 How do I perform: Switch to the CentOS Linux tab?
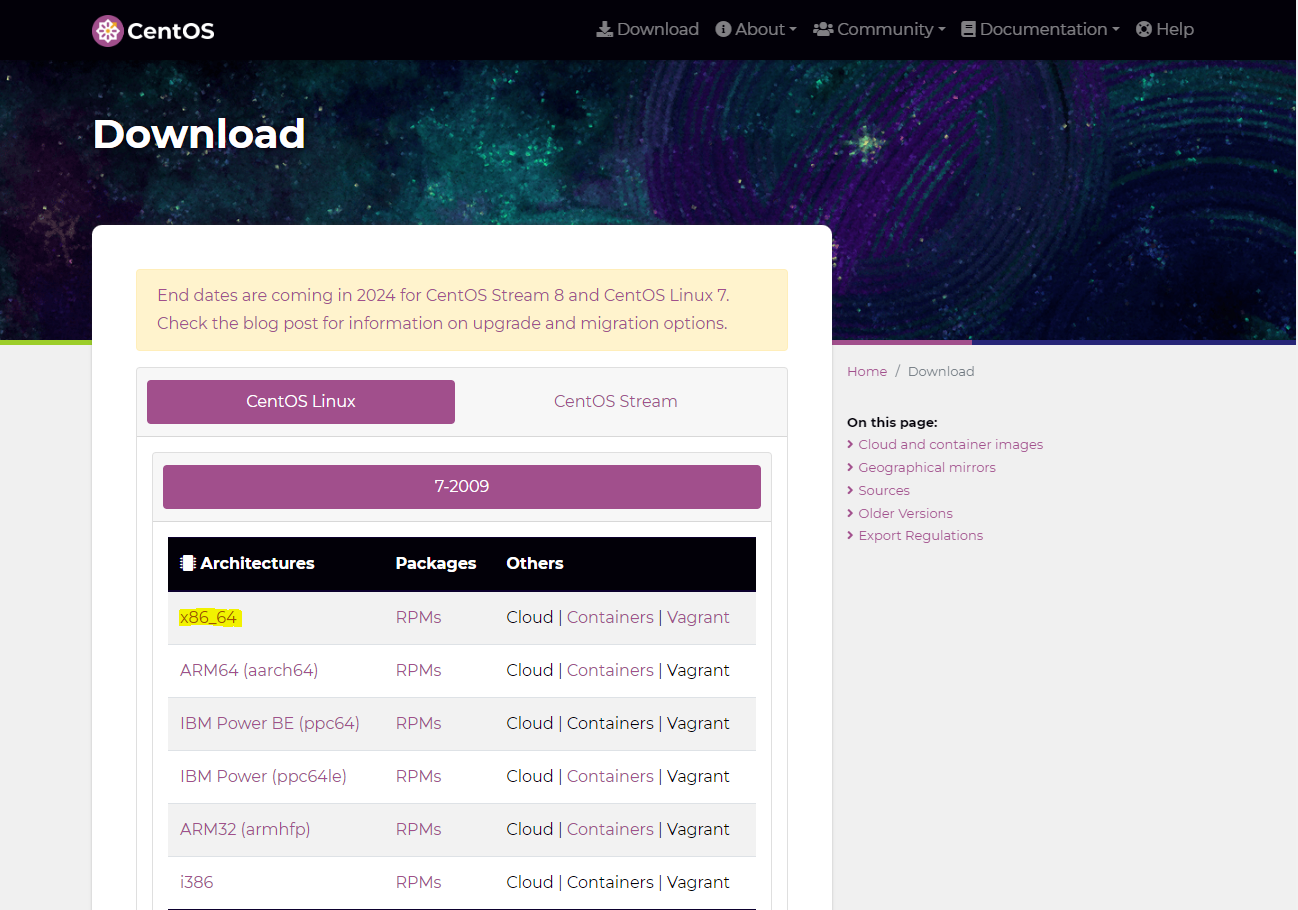(x=301, y=402)
